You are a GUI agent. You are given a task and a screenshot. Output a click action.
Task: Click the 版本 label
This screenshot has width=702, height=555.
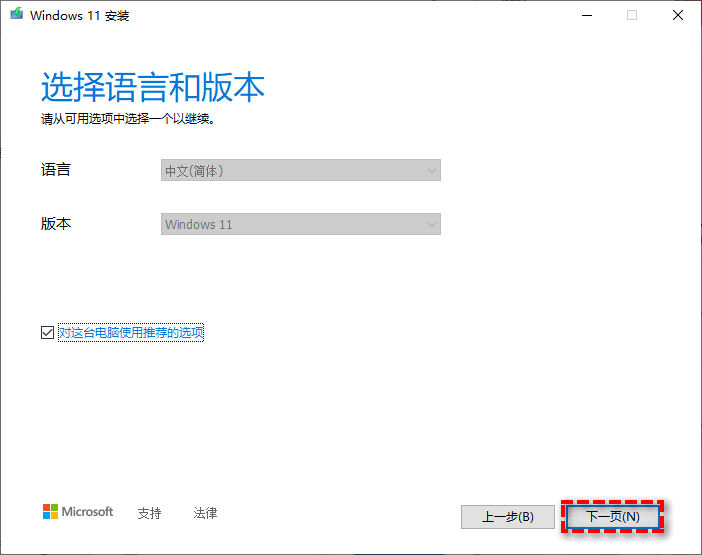coord(56,223)
